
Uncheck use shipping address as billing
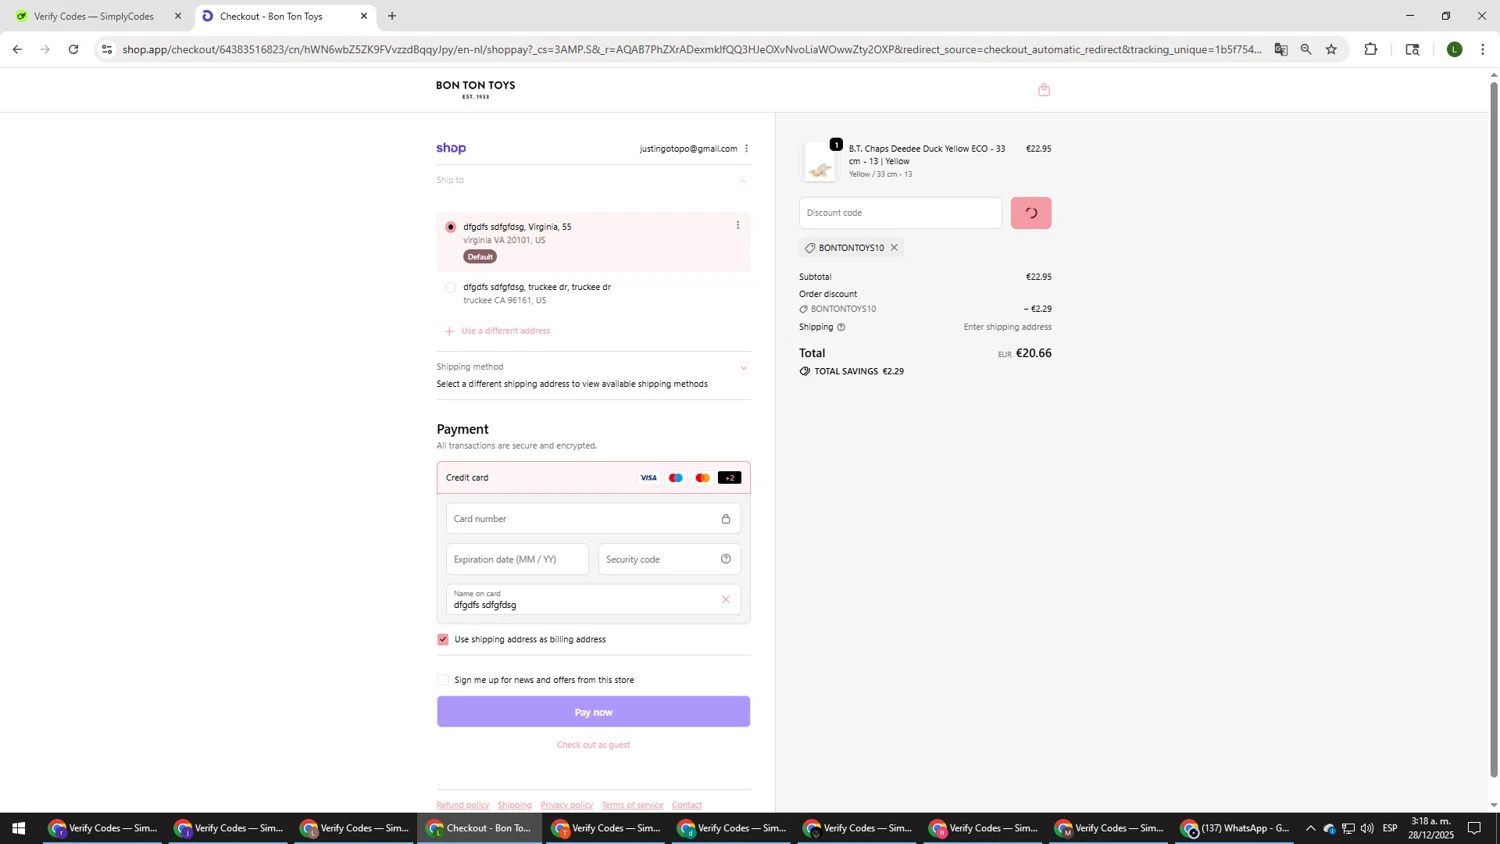tap(443, 640)
